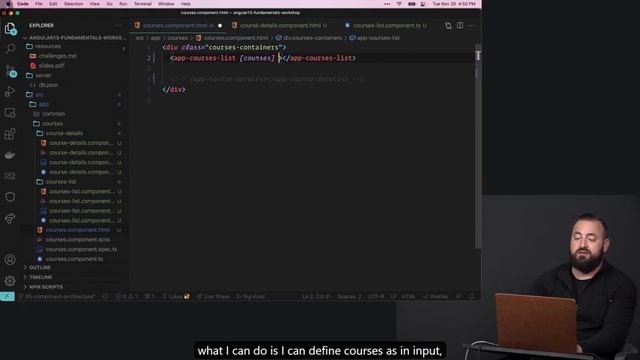Open the Edit menu

click(x=53, y=4)
